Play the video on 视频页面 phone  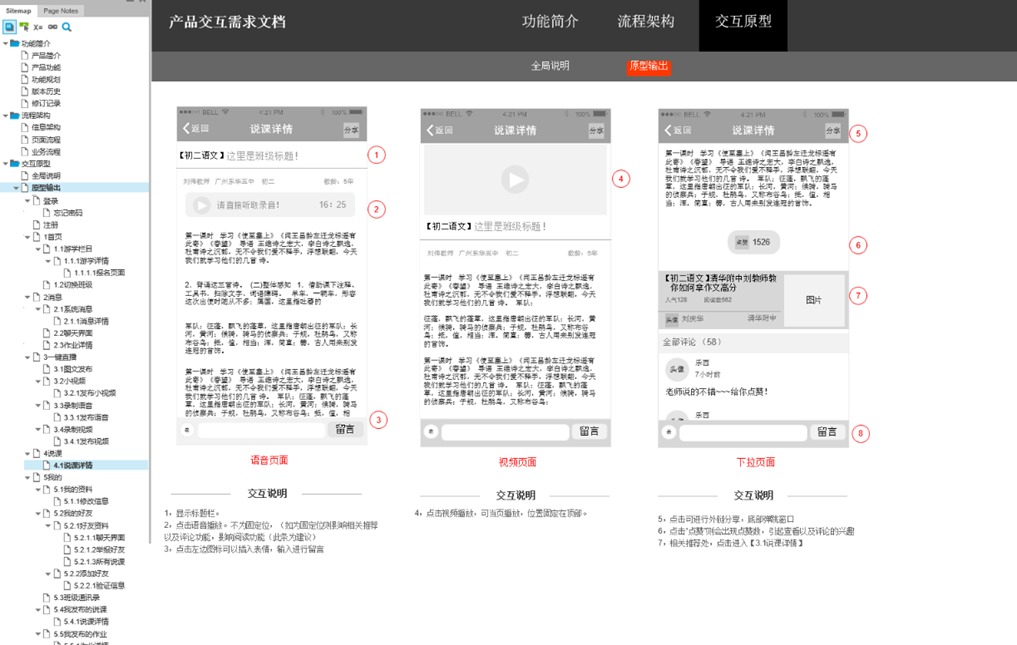pyautogui.click(x=515, y=180)
